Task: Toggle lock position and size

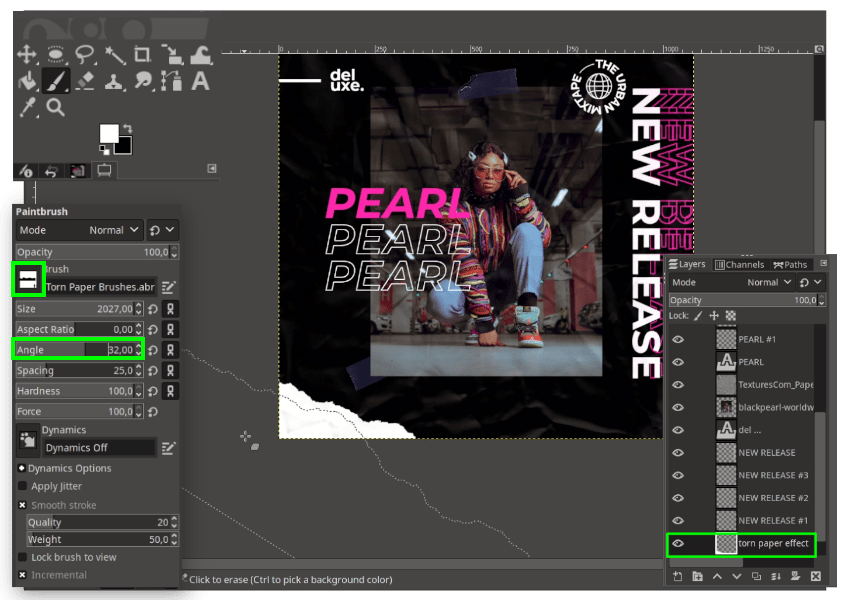Action: click(x=714, y=316)
